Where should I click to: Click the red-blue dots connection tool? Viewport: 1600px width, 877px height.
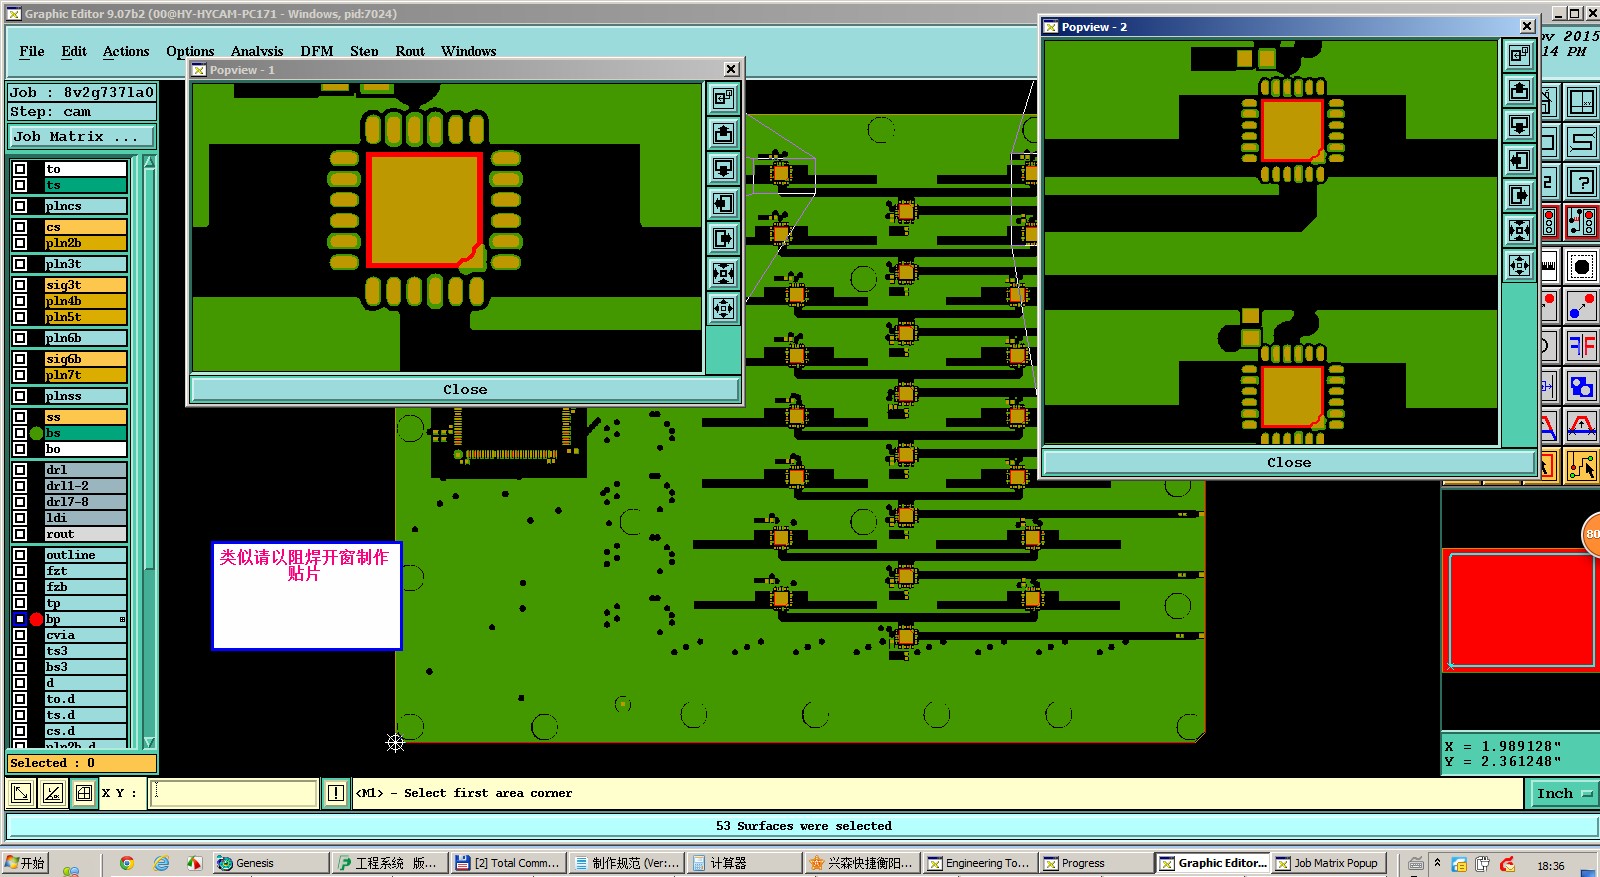coord(1582,306)
